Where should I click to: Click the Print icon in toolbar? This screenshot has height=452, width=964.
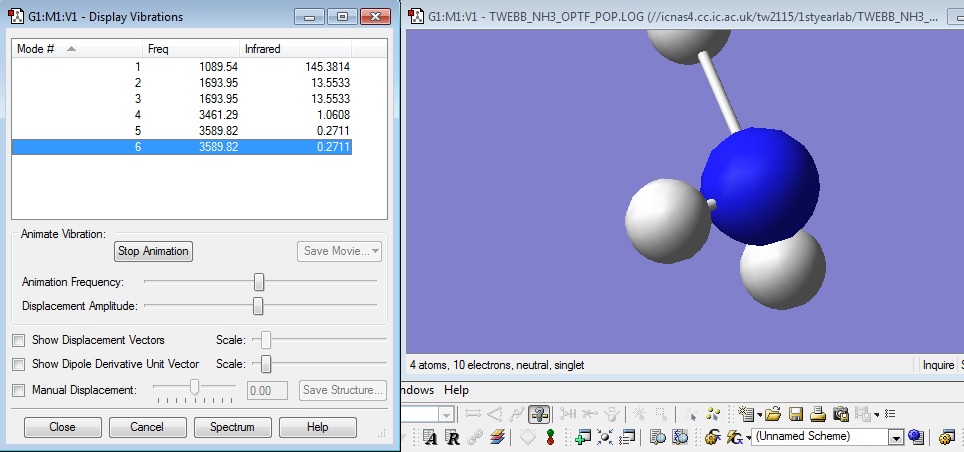click(817, 414)
